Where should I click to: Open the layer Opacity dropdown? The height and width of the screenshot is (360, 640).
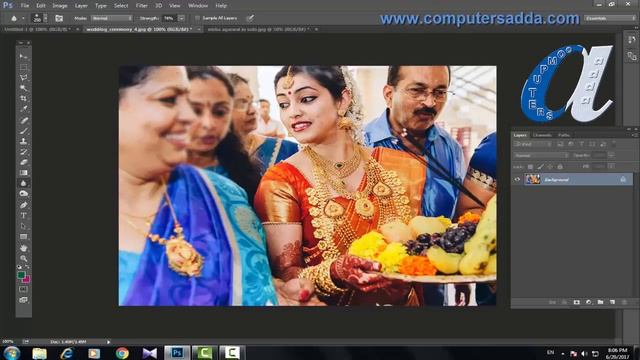coord(611,156)
